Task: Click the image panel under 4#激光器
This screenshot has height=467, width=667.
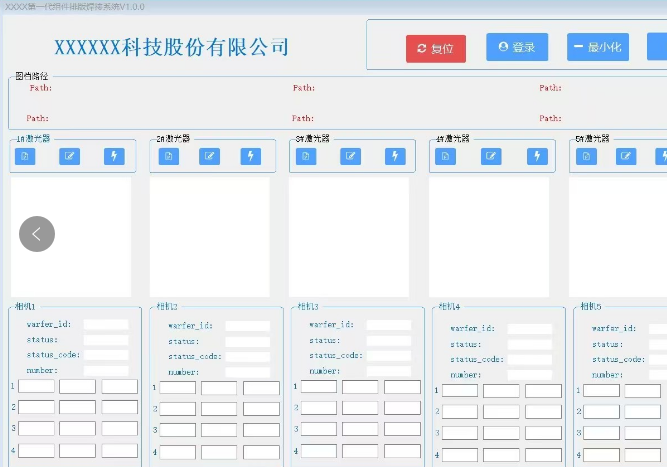Action: pos(489,237)
